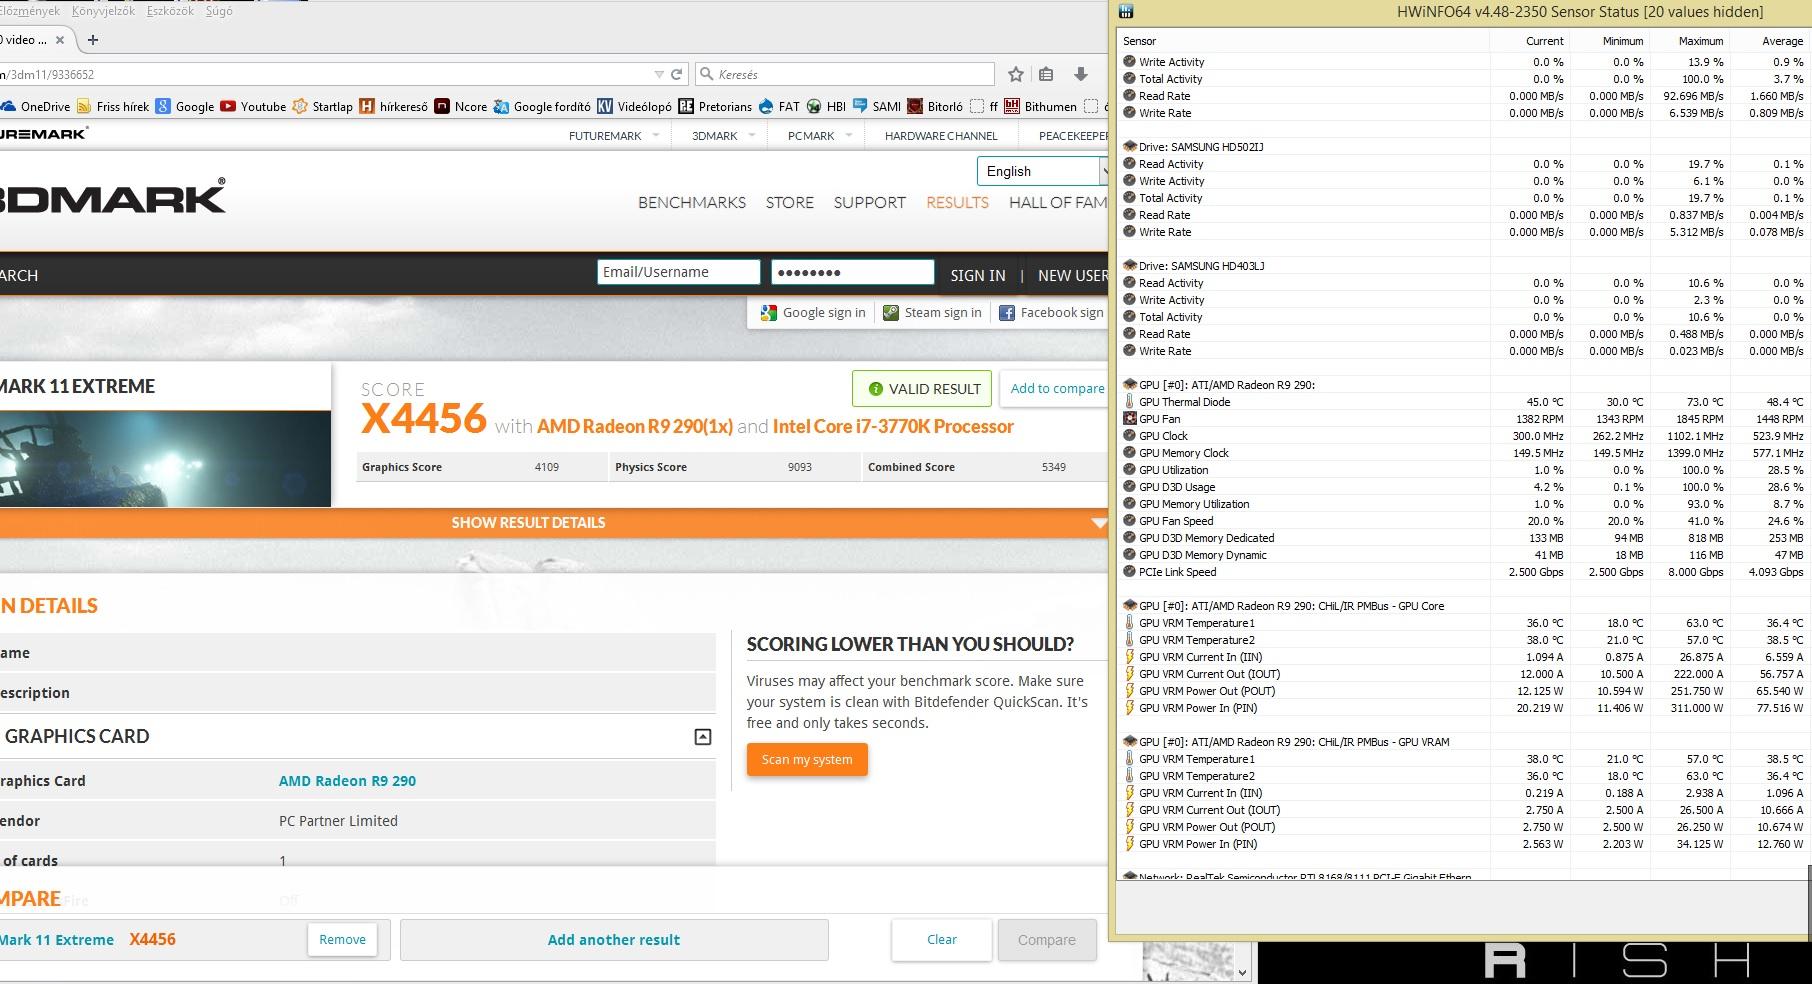The width and height of the screenshot is (1812, 984).
Task: Click the New User link
Action: (1072, 275)
